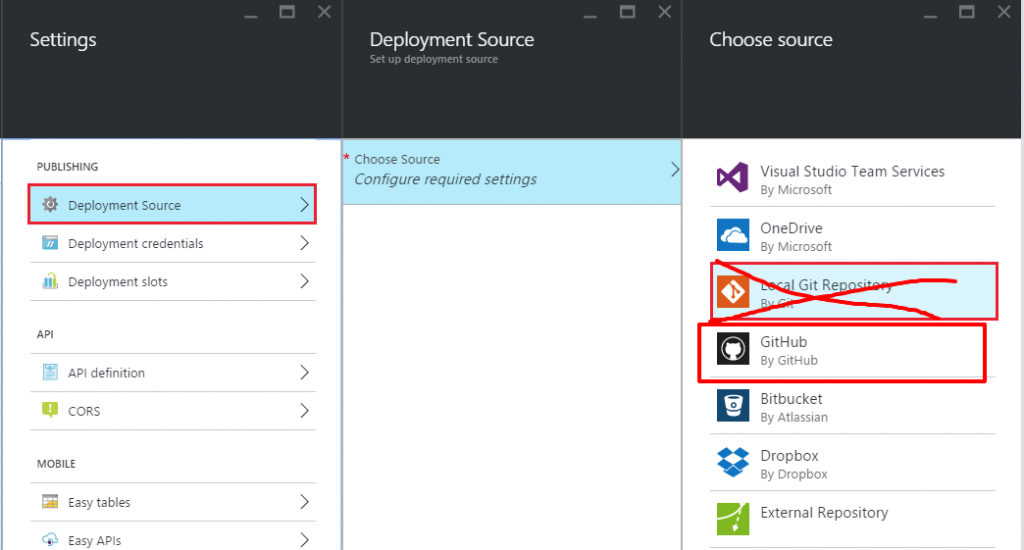Screen dimensions: 1024x550
Task: Click the orange Git logo icon
Action: coord(733,292)
